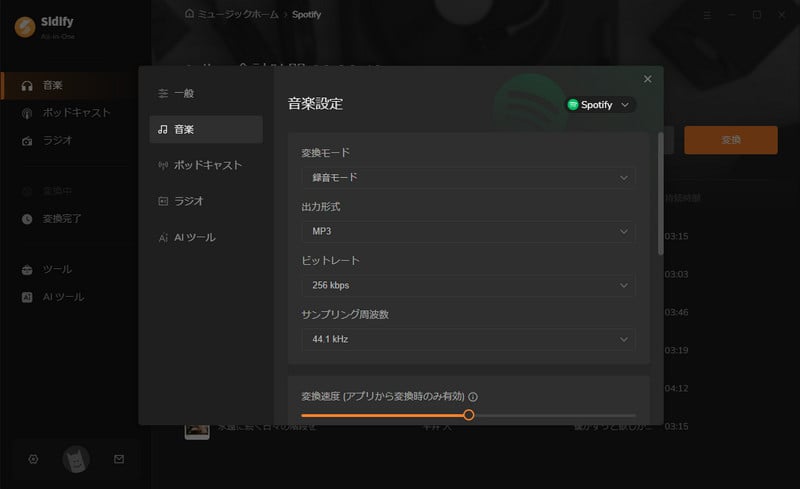Click the 03:46 track duration
The width and height of the screenshot is (800, 489).
[677, 312]
